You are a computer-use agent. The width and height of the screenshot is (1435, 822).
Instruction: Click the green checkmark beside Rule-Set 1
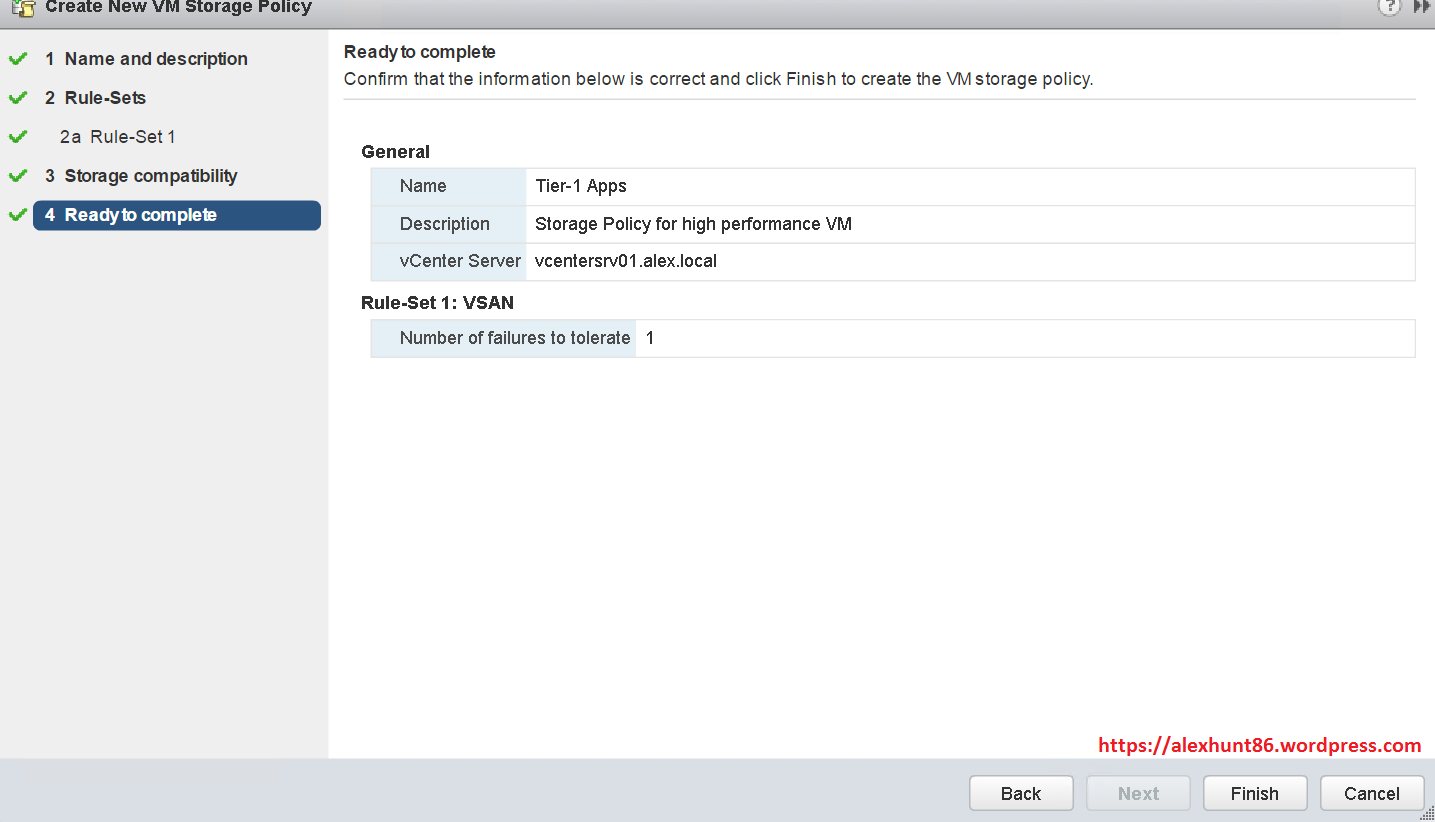coord(17,136)
